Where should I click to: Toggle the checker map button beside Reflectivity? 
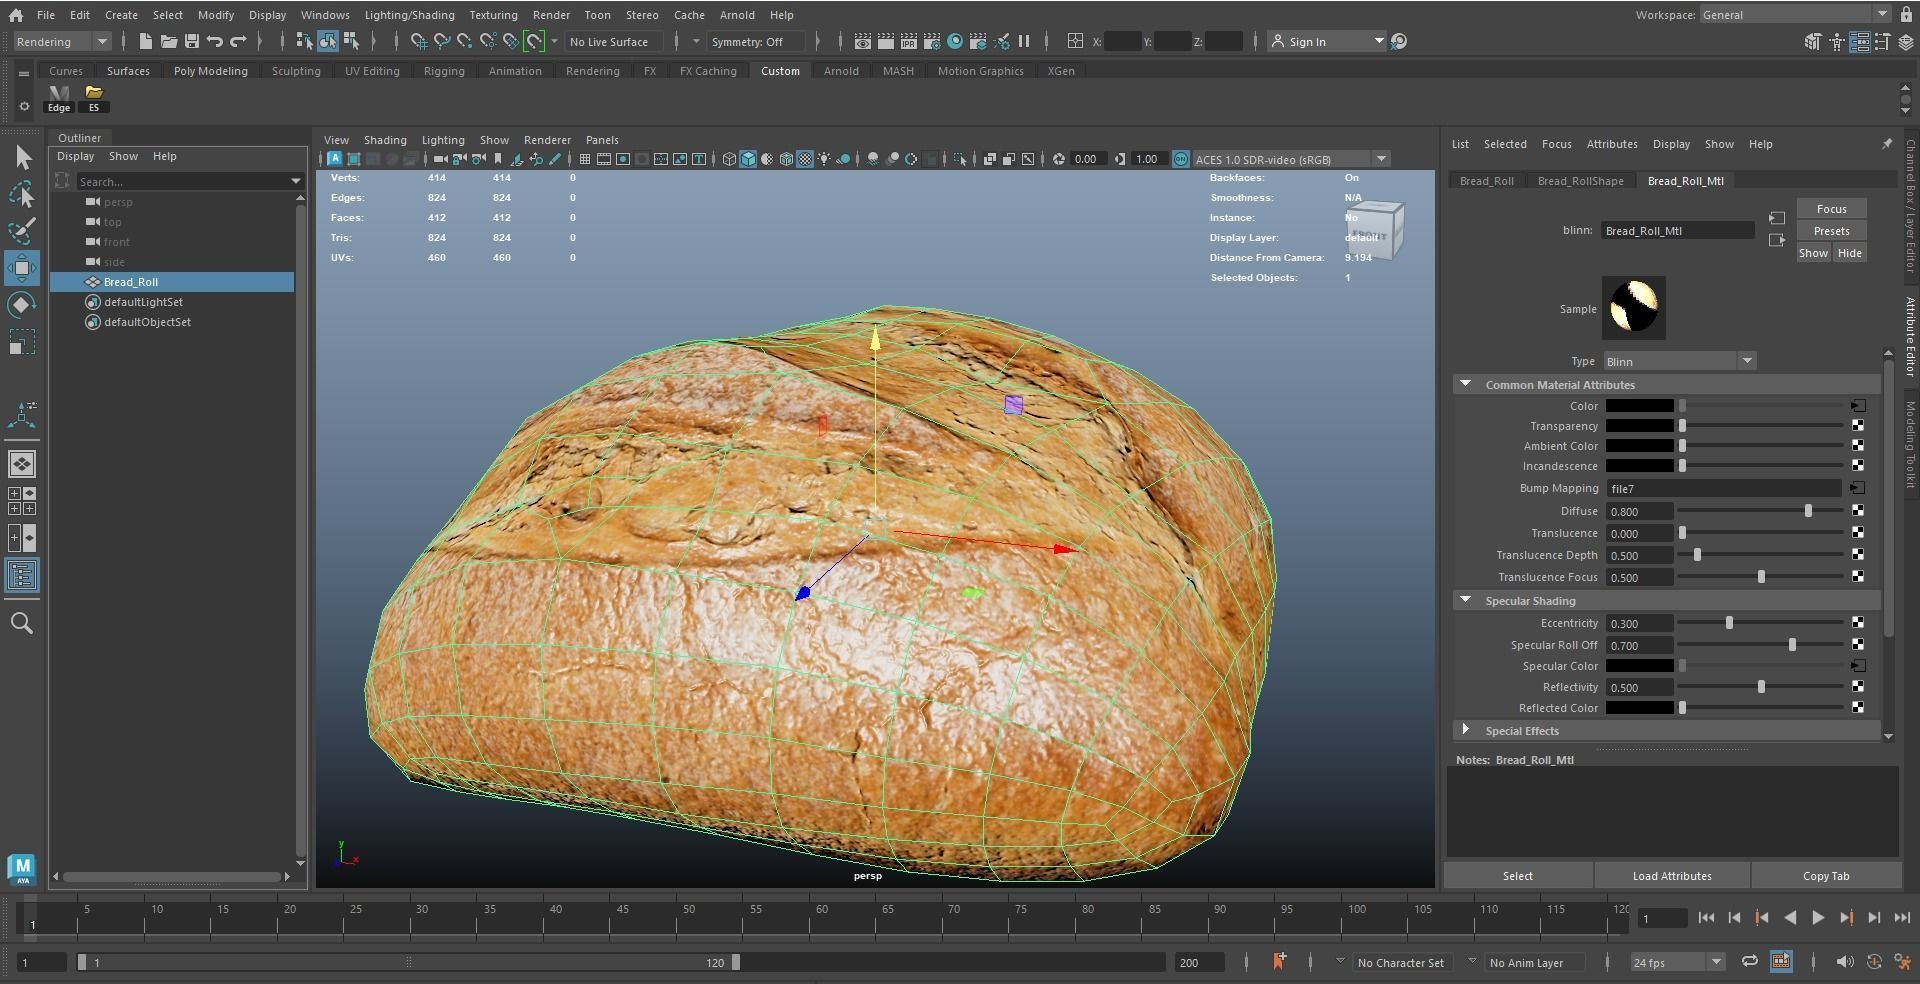pos(1858,687)
